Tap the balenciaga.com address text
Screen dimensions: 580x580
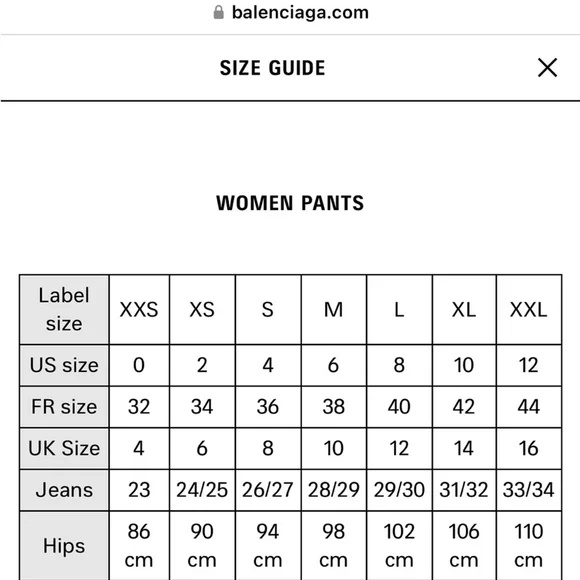point(300,13)
